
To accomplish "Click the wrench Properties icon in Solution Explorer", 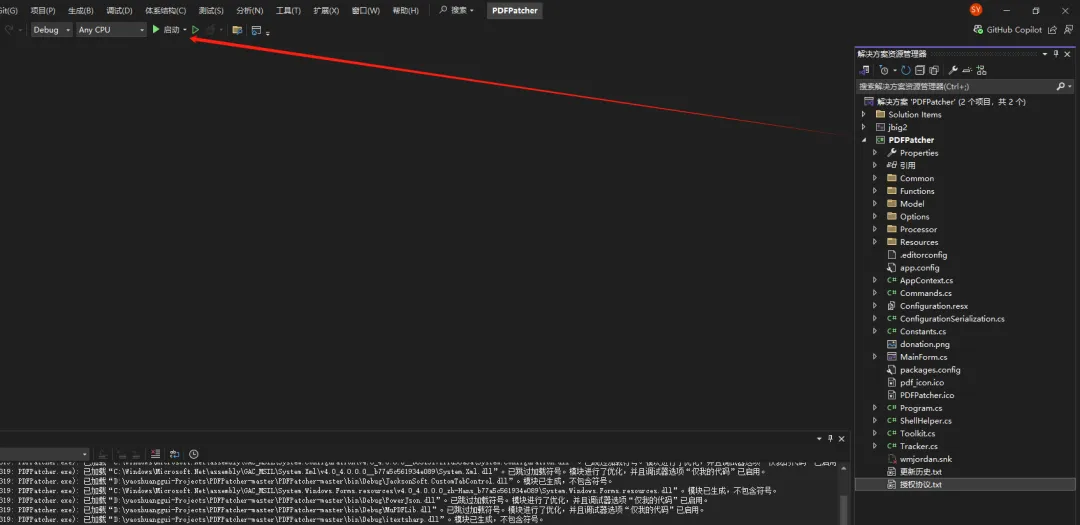I will pyautogui.click(x=953, y=70).
